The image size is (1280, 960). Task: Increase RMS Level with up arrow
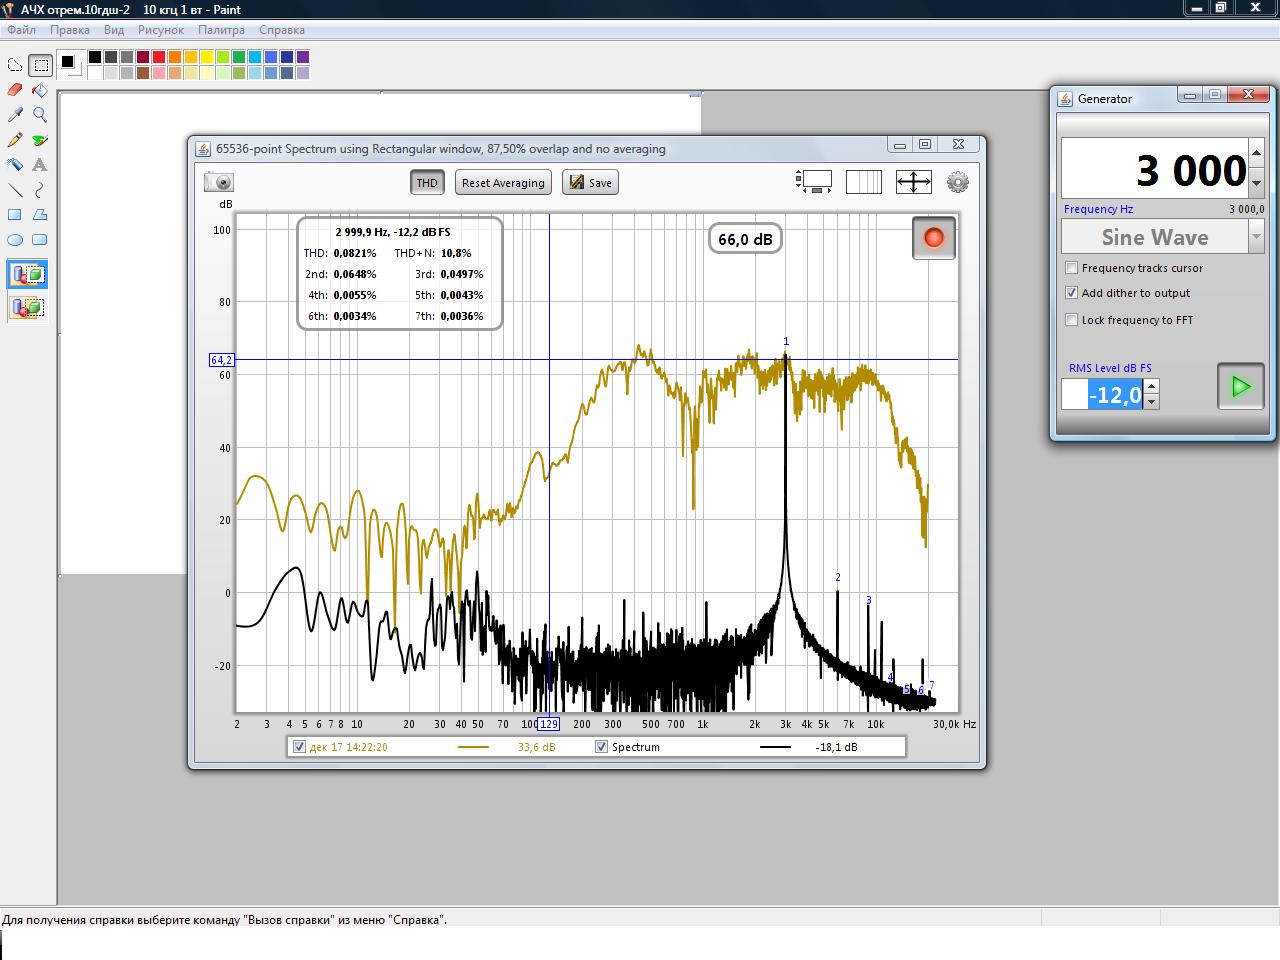[x=1152, y=386]
